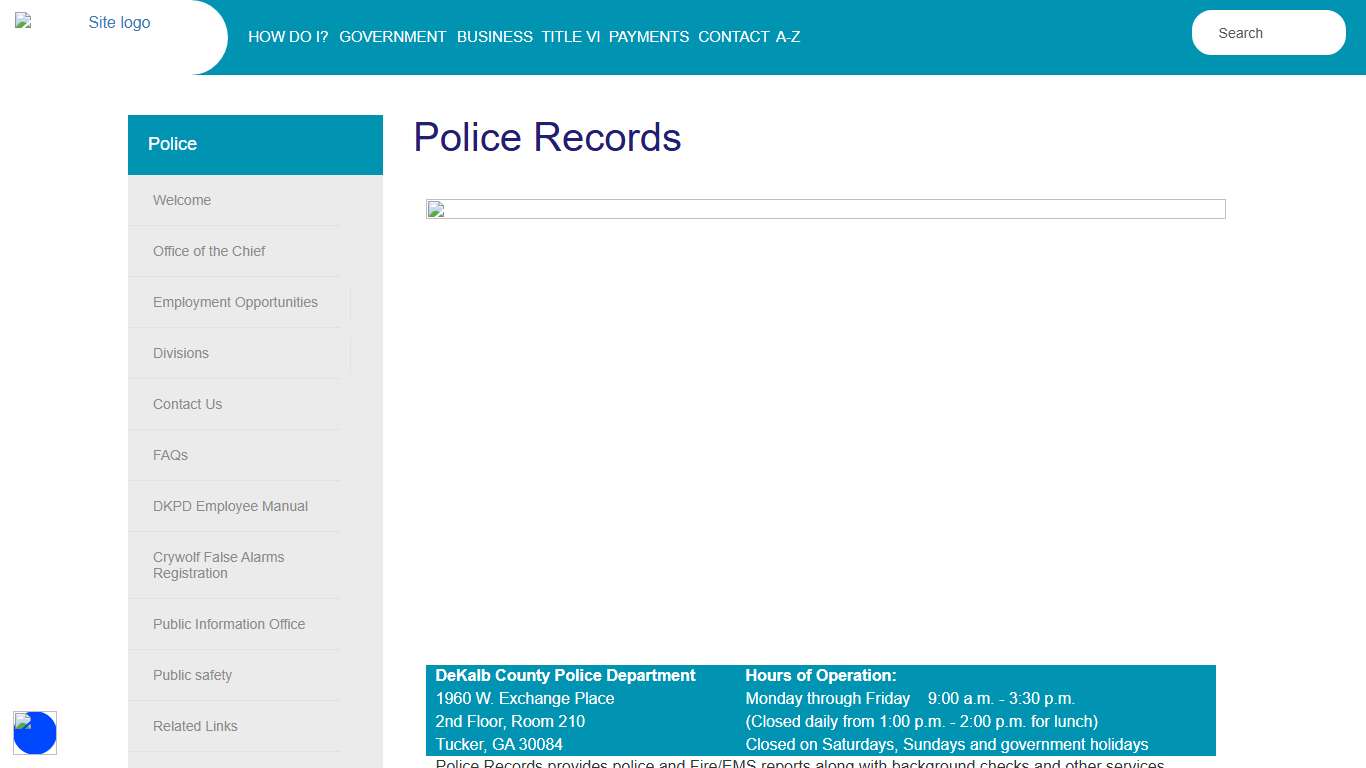Open the Divisions section
1366x768 pixels.
(181, 353)
